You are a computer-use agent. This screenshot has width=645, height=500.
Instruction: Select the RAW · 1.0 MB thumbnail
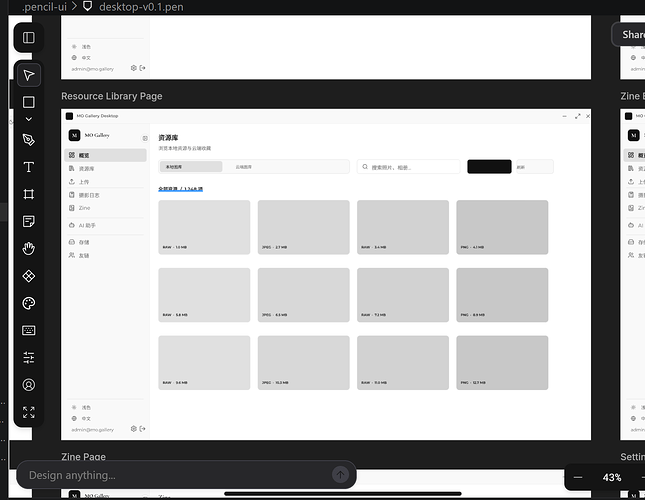[204, 227]
